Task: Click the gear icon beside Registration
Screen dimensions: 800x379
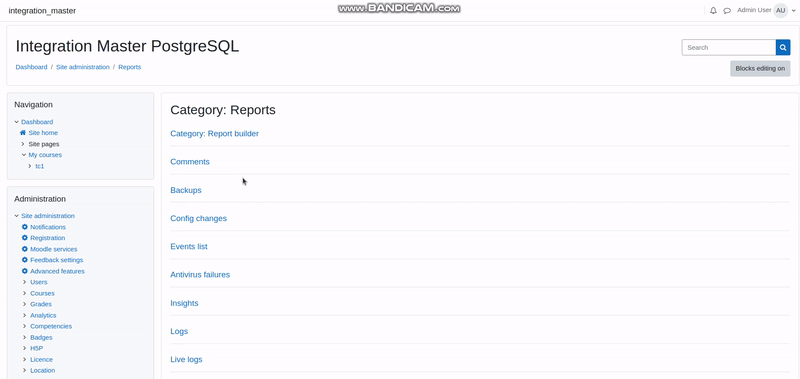Action: [x=24, y=238]
